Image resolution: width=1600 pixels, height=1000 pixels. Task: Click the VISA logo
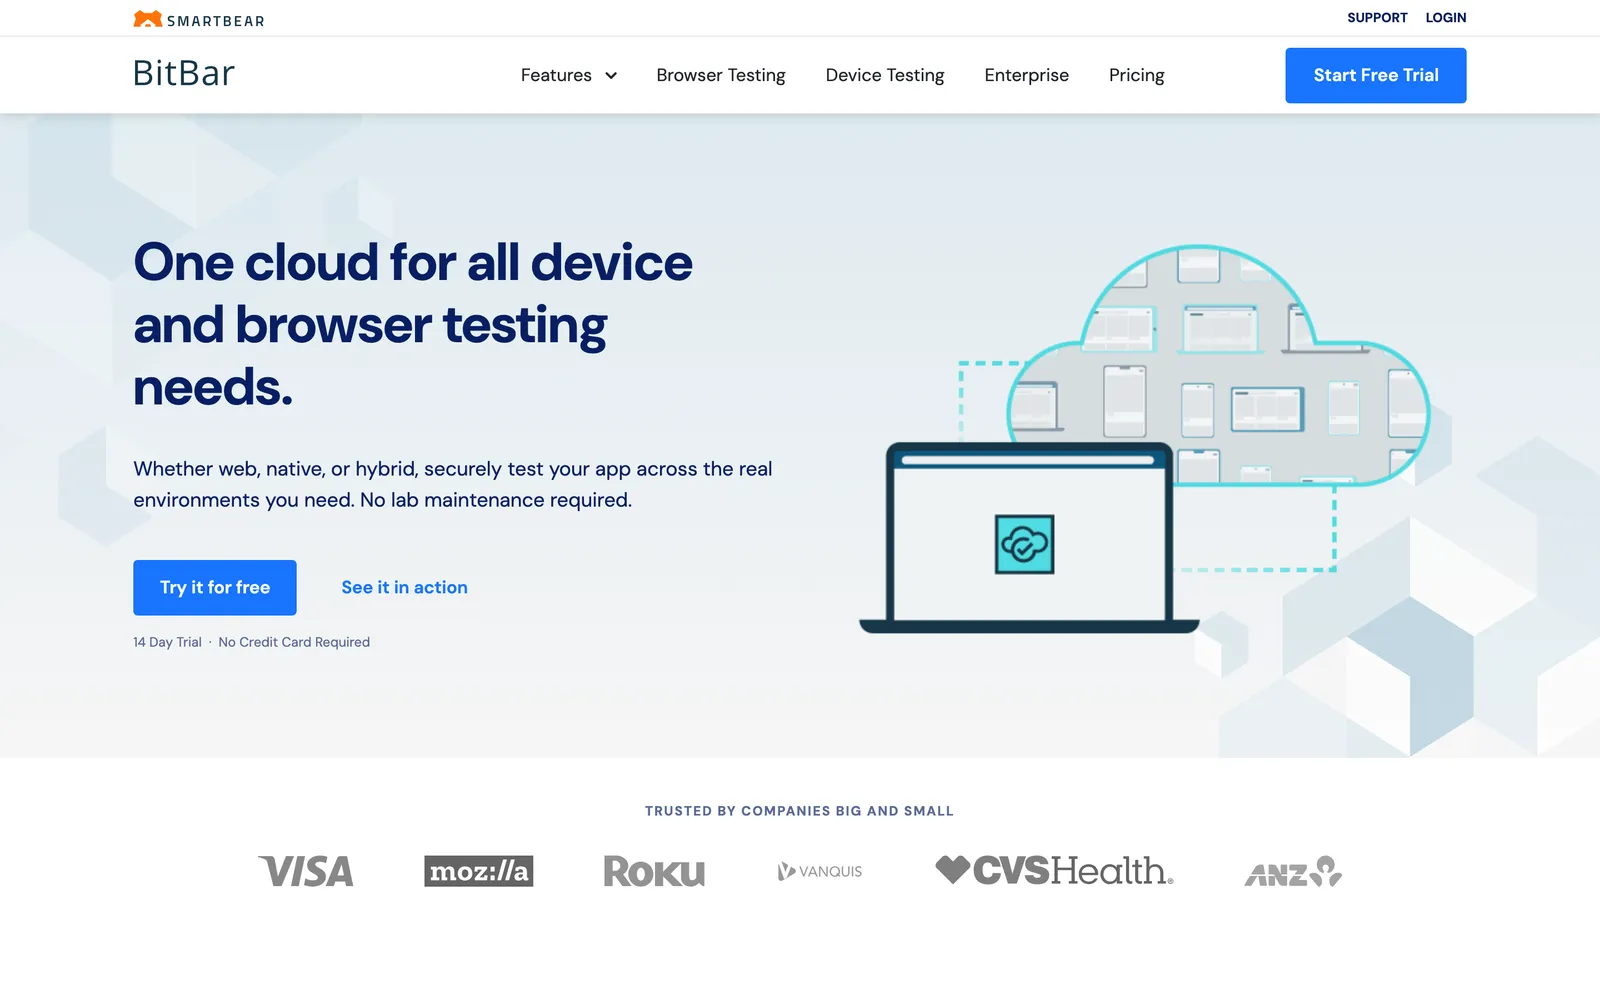(306, 871)
